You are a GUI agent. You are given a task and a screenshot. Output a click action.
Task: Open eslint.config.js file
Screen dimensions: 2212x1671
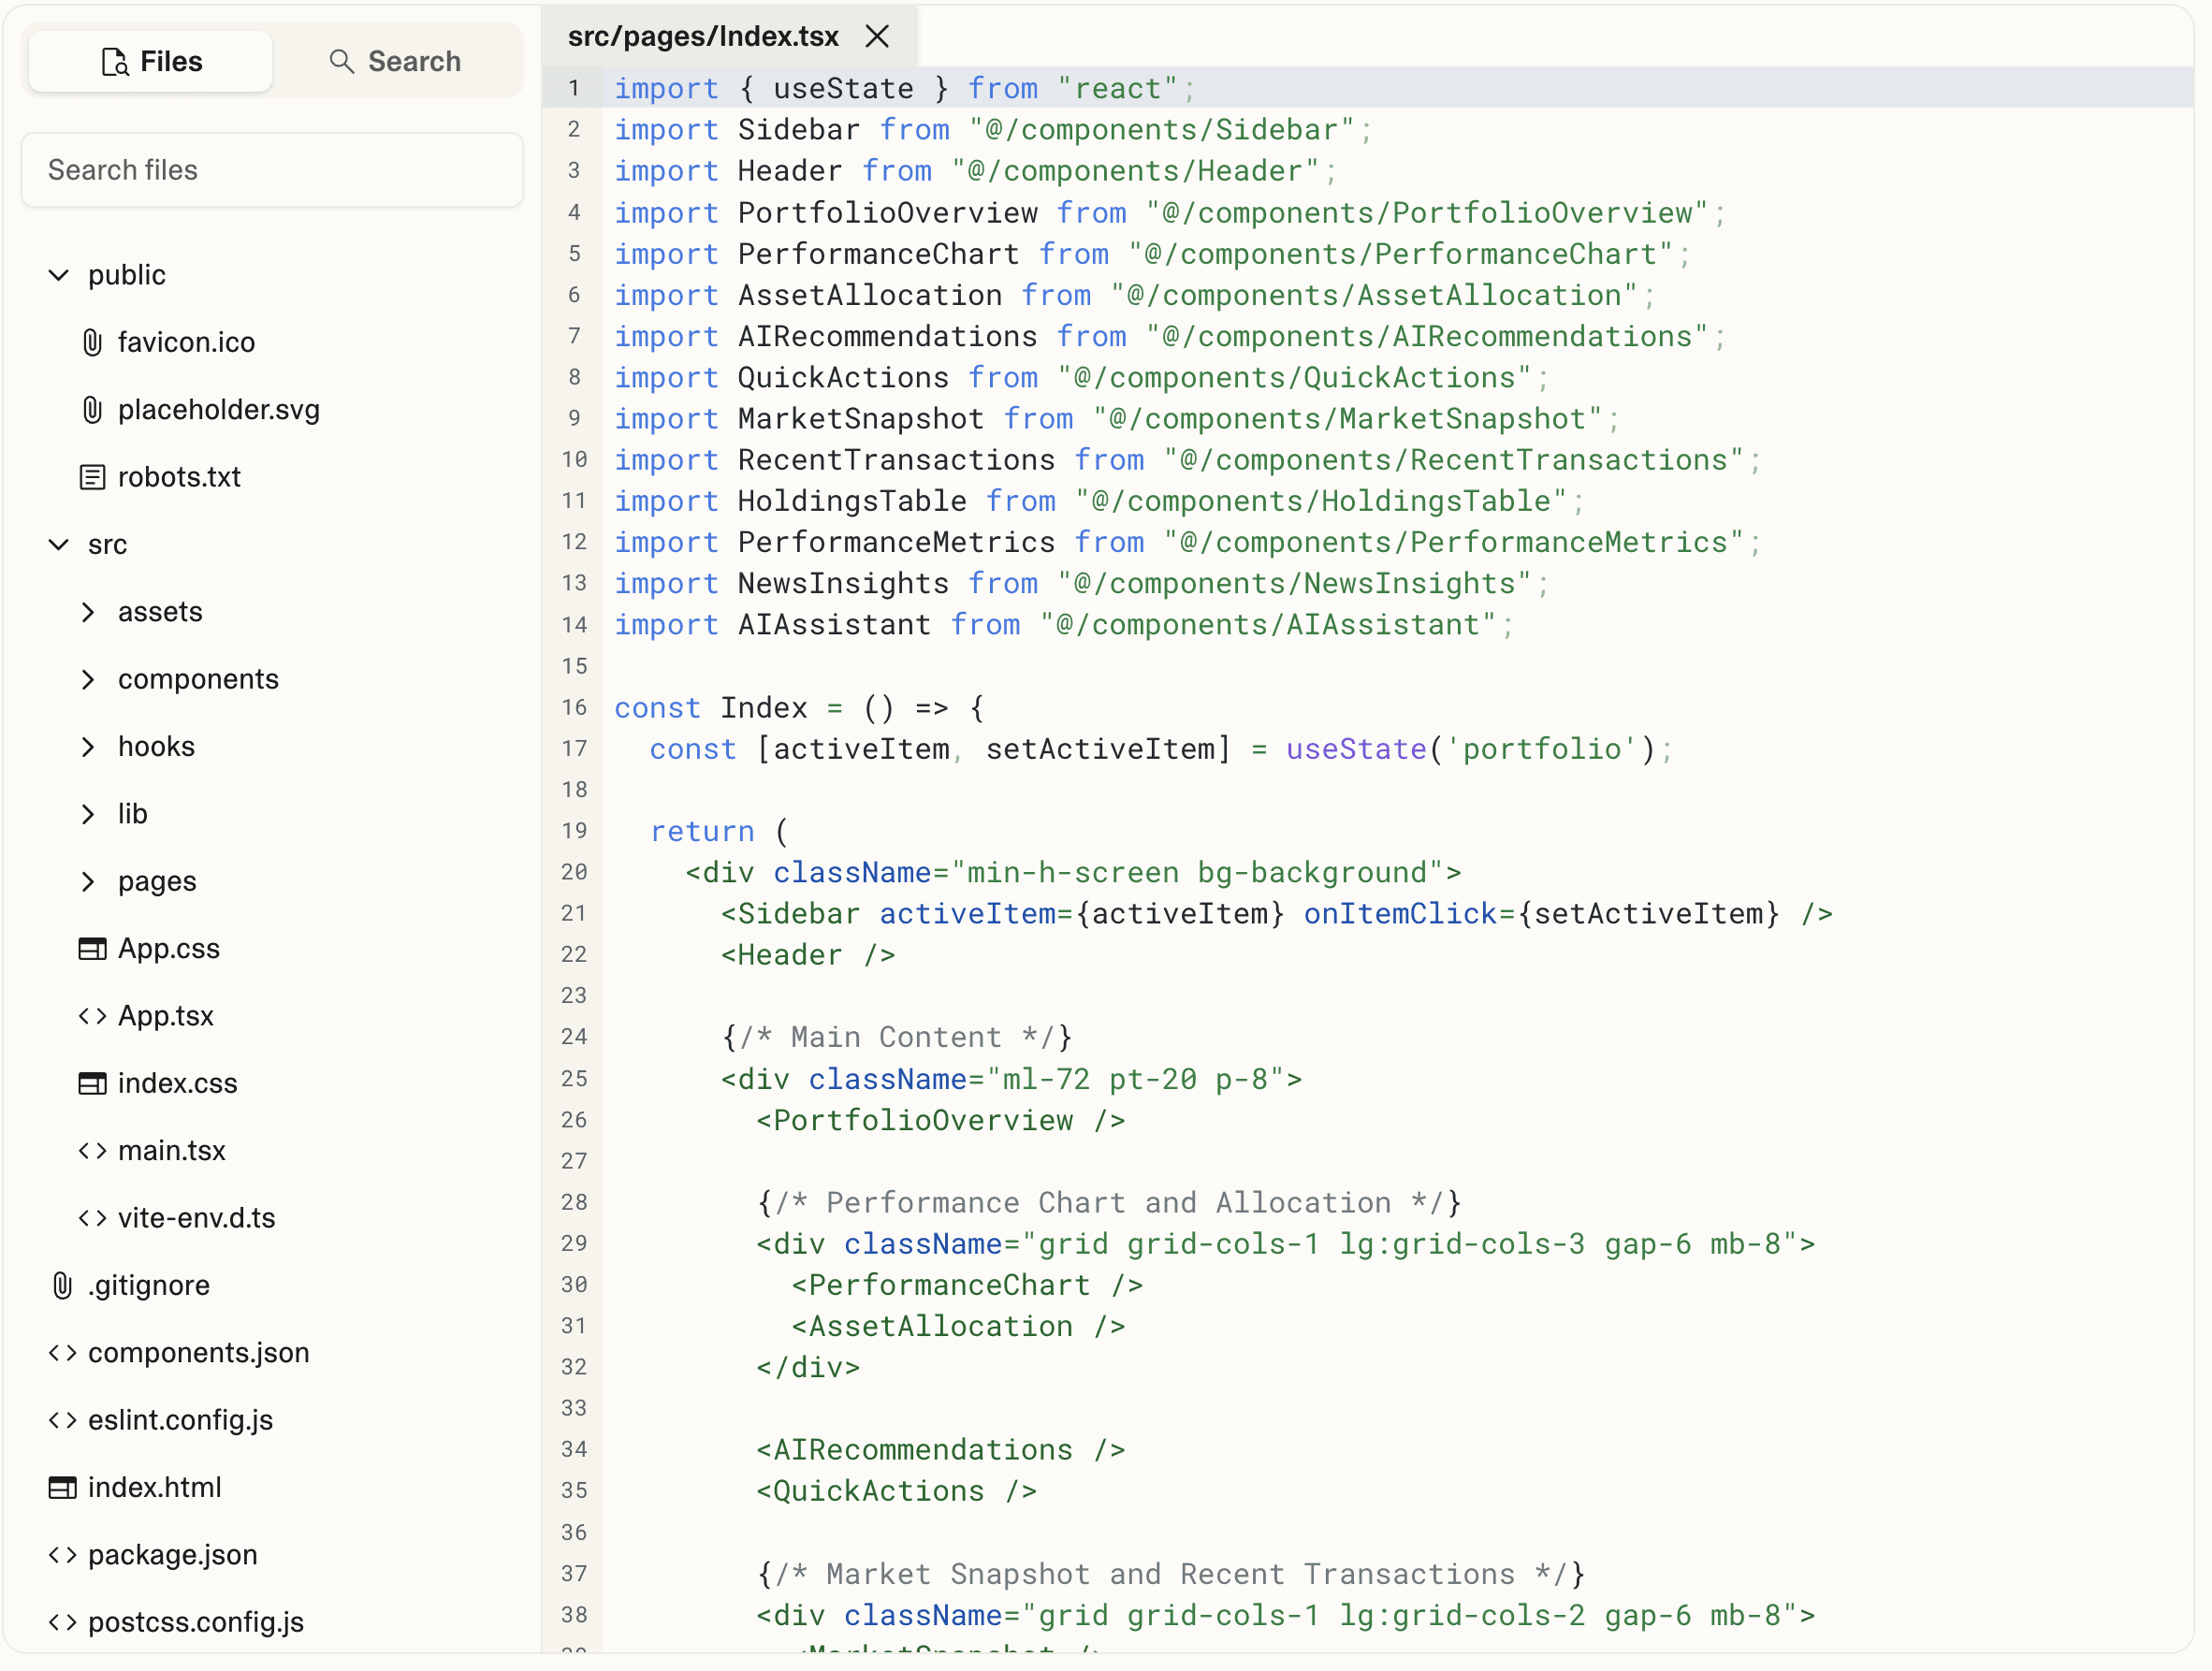(180, 1421)
